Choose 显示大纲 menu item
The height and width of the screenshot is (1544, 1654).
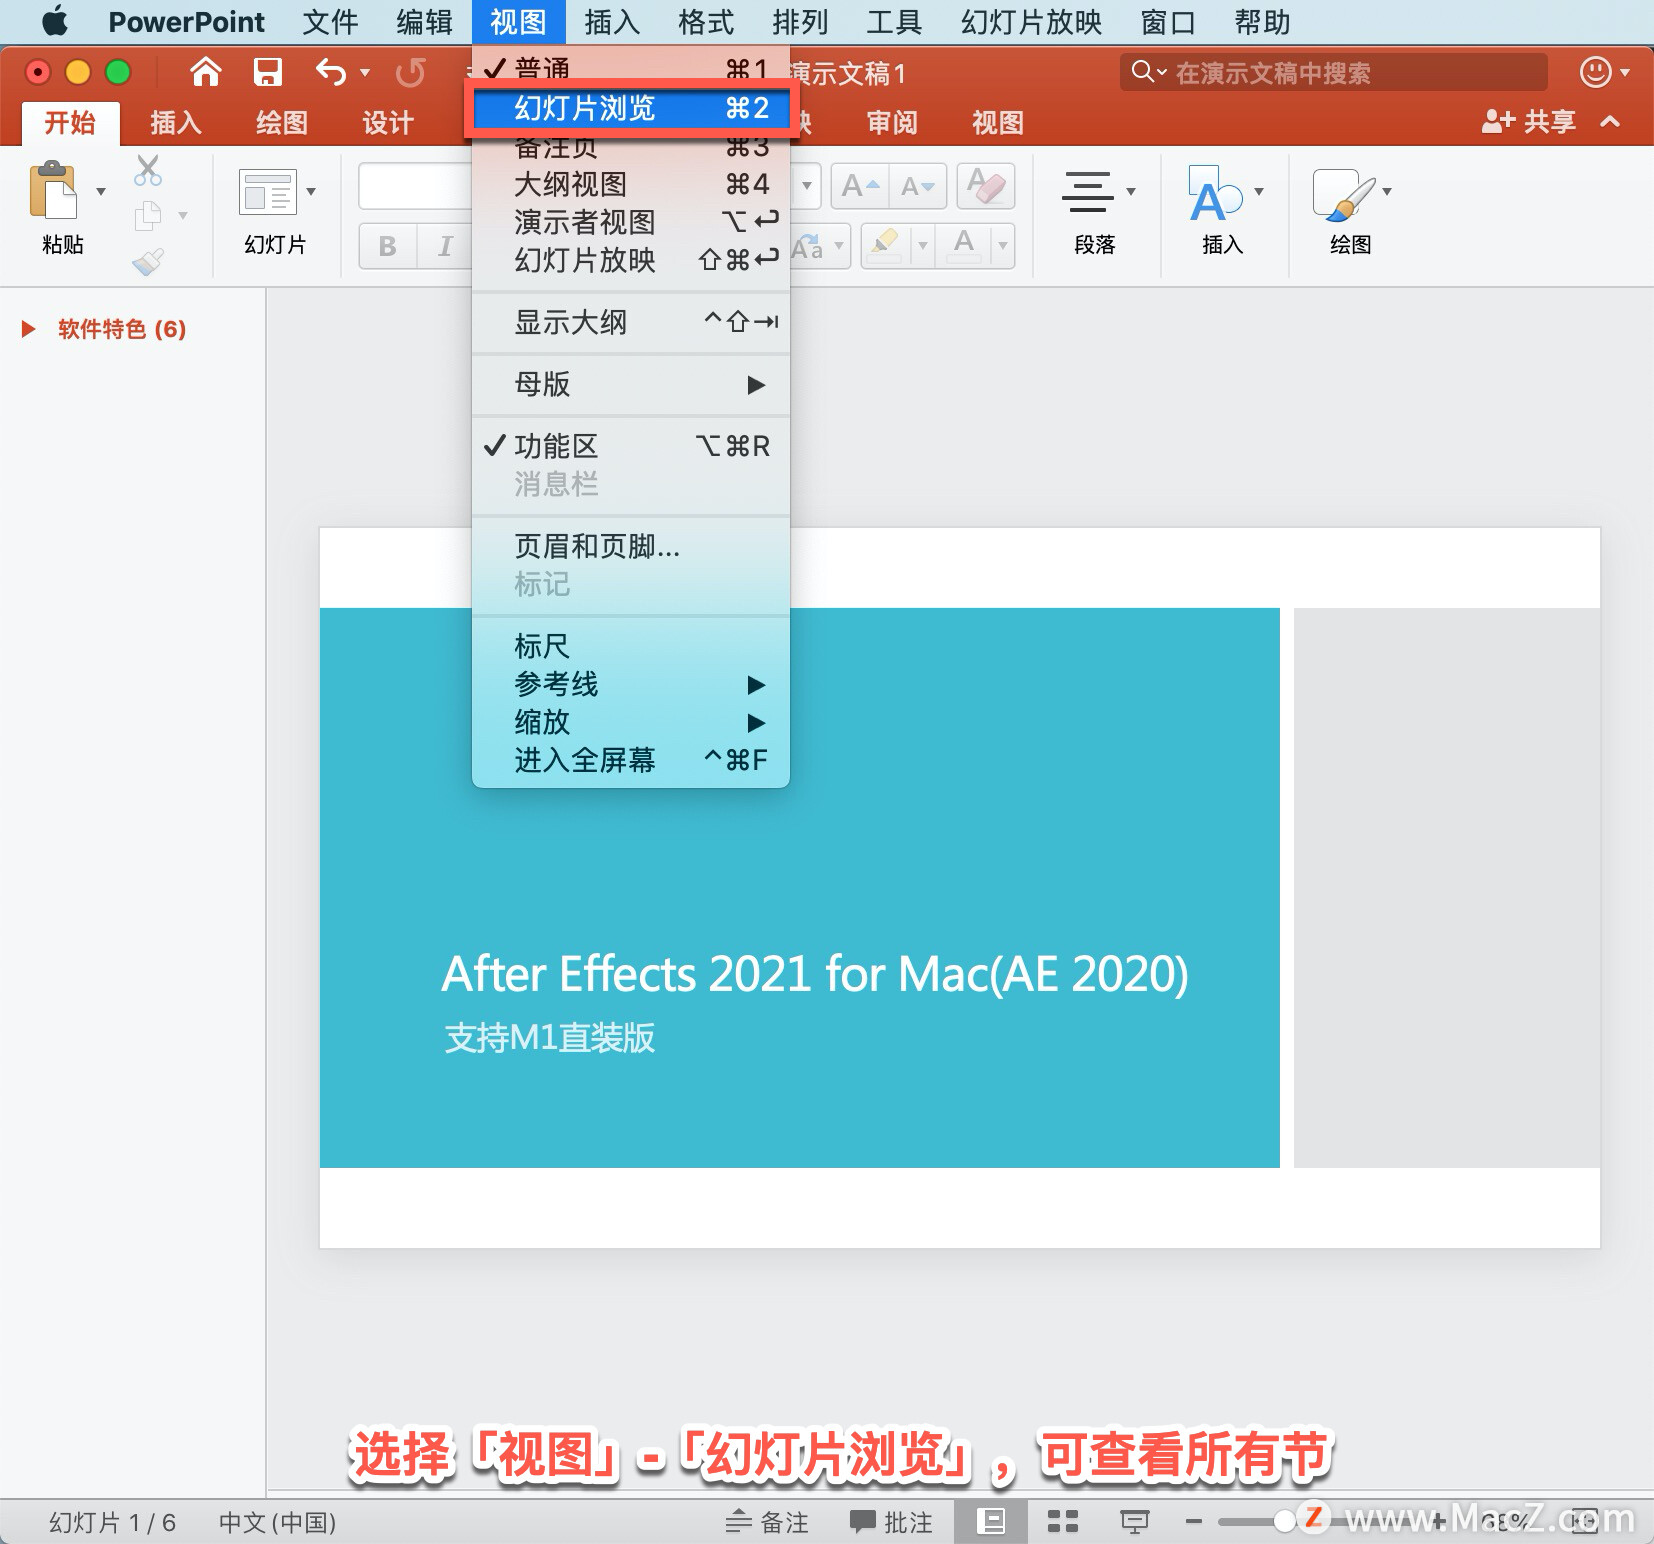click(x=630, y=322)
